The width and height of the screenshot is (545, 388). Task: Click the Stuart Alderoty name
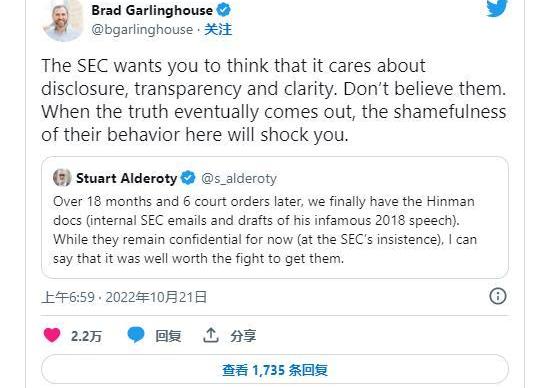[127, 178]
